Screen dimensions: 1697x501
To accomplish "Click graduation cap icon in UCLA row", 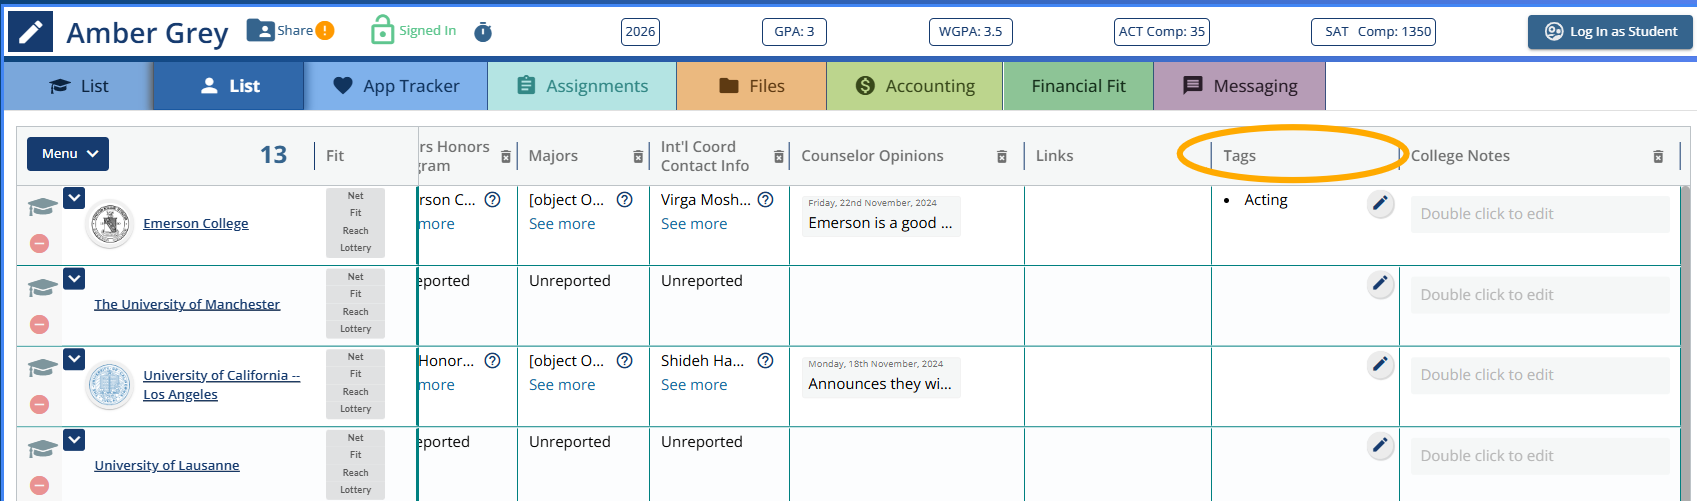I will click(x=41, y=368).
